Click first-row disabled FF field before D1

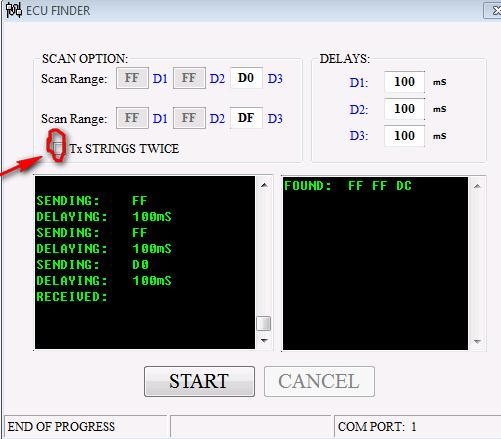(x=132, y=78)
